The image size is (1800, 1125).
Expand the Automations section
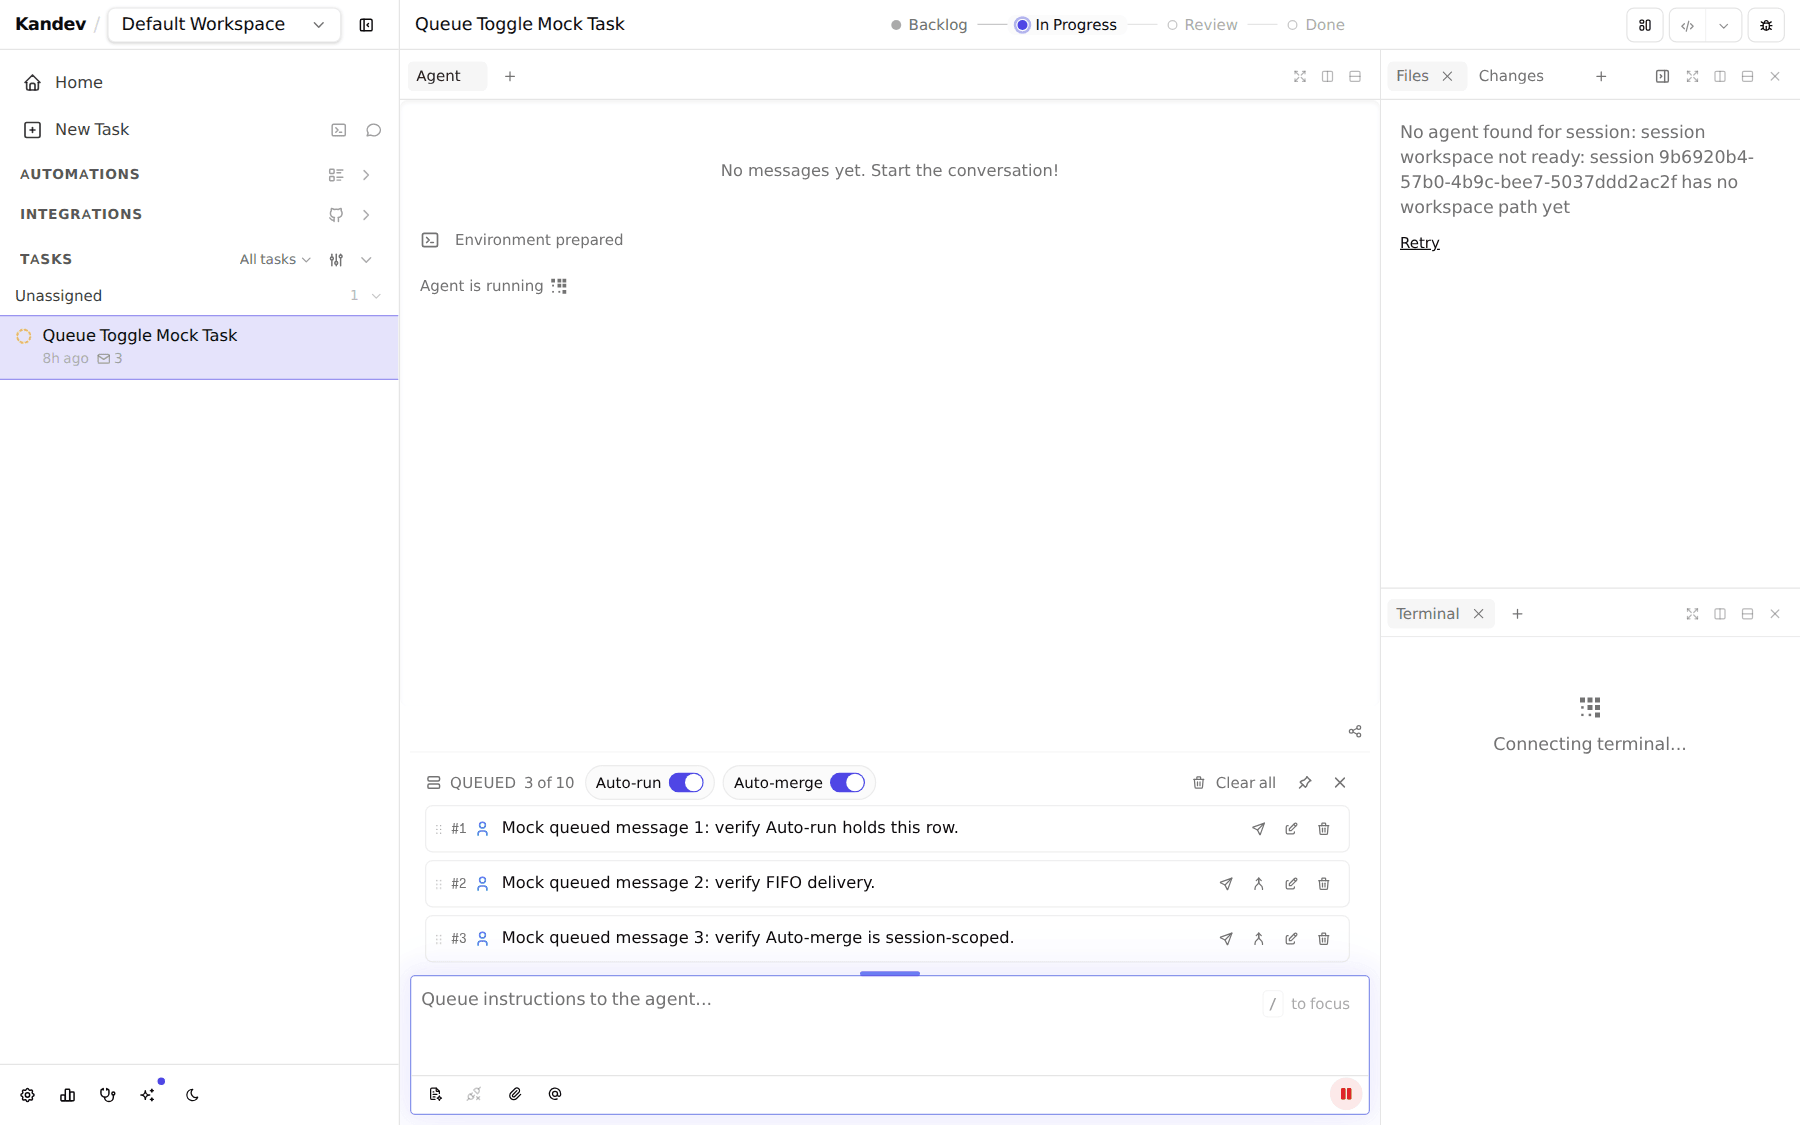point(366,175)
